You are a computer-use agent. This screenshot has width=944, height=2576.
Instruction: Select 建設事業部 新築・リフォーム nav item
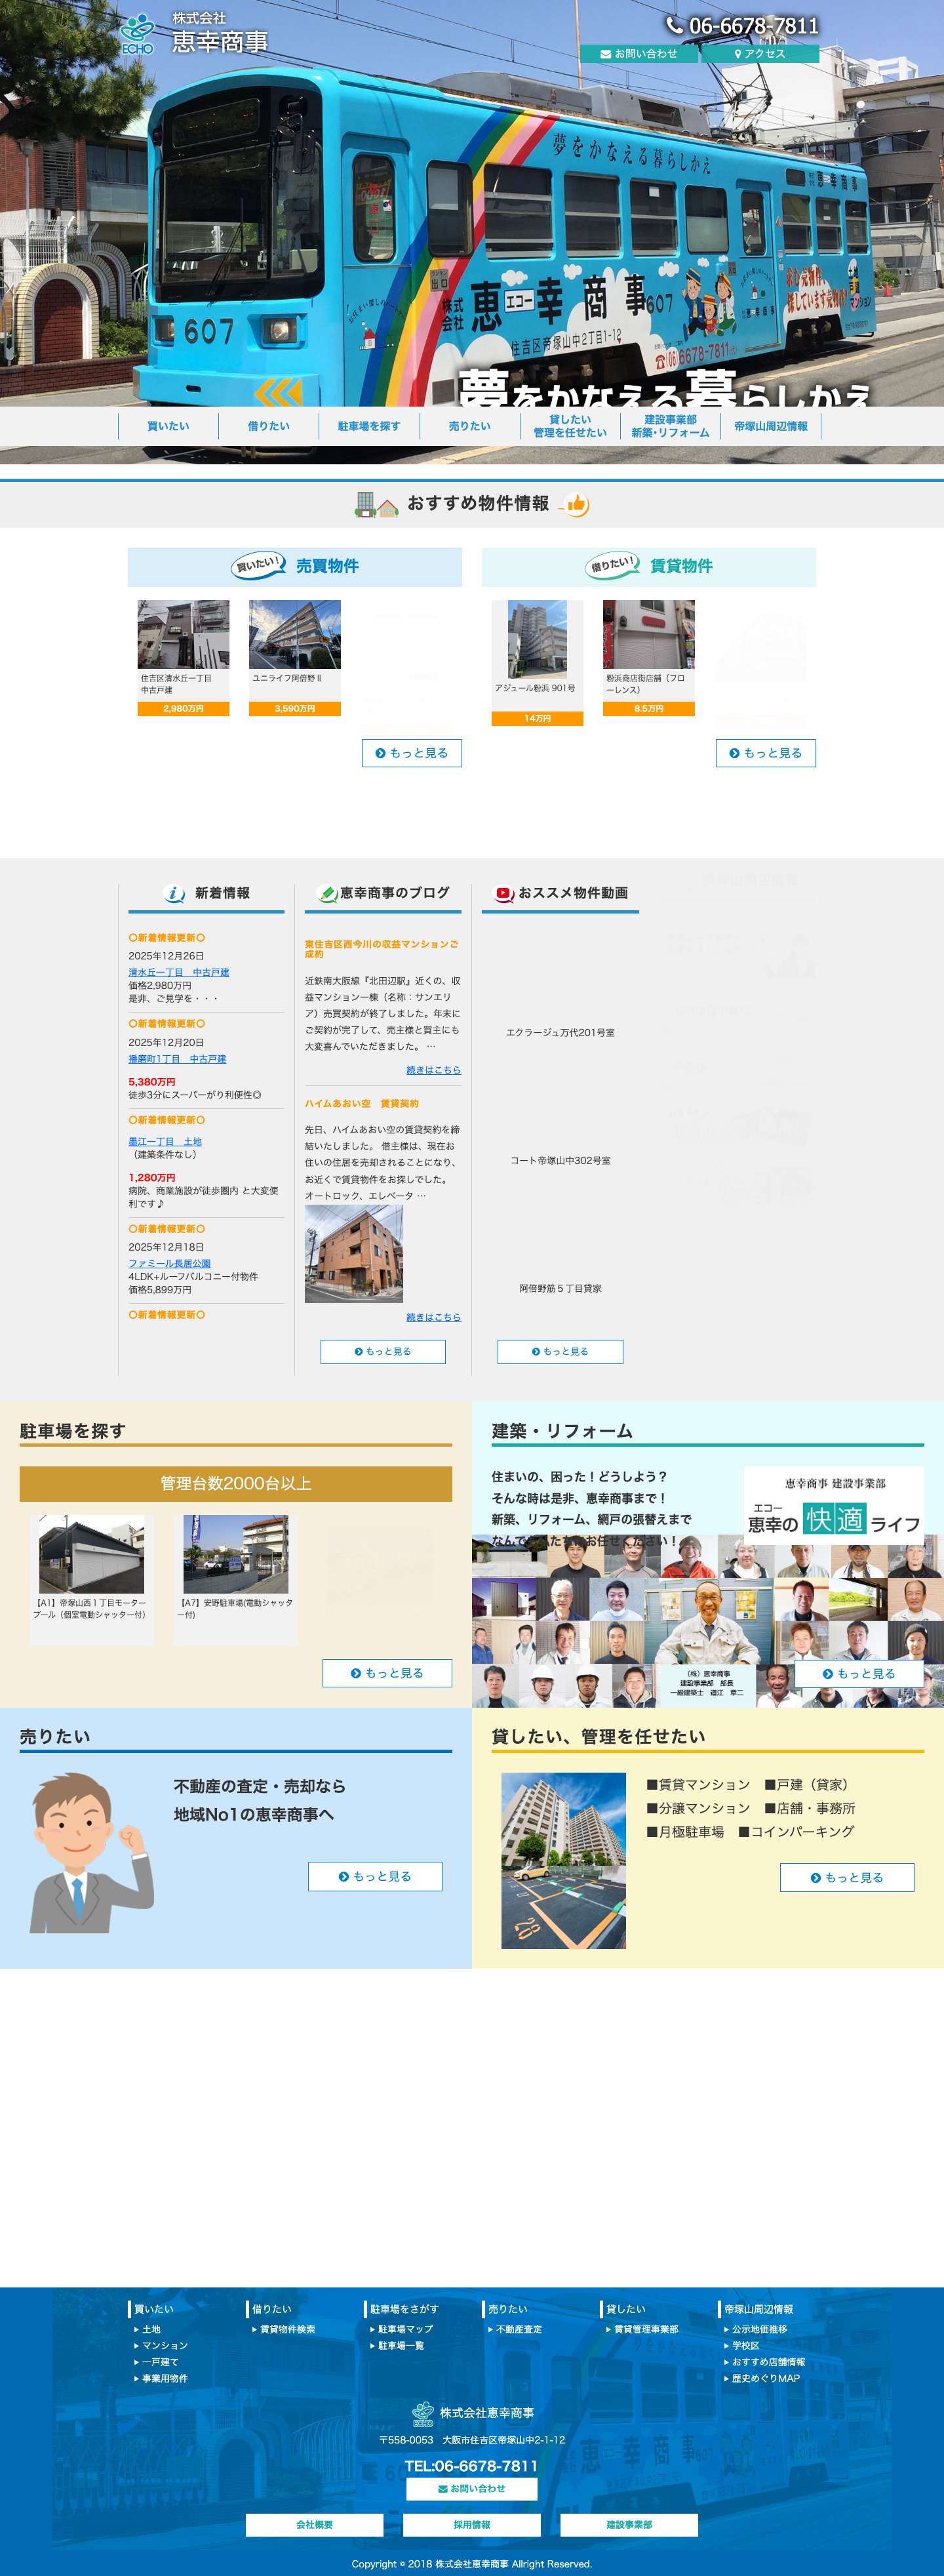[670, 426]
